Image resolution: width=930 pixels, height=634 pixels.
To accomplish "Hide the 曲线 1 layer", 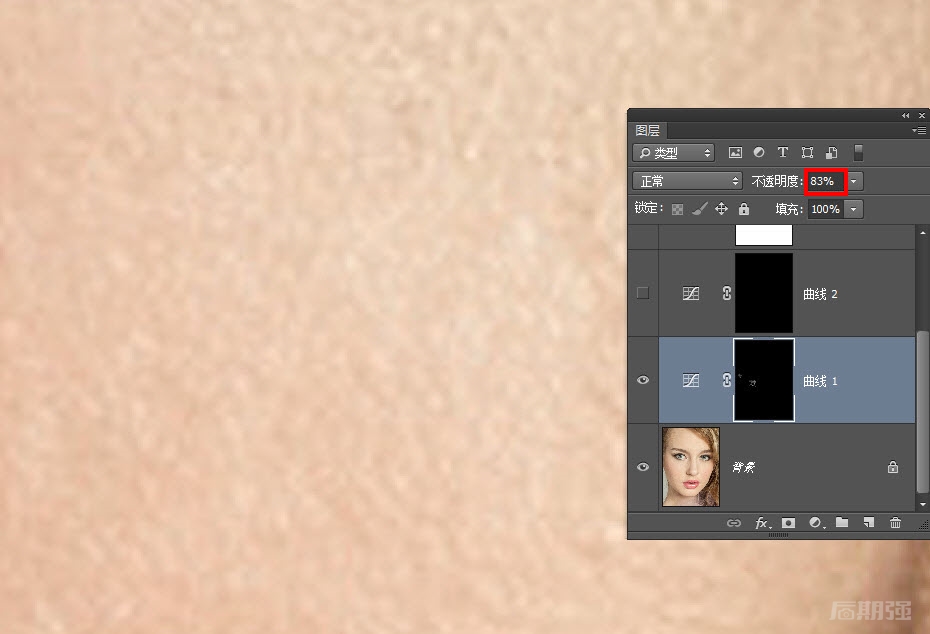I will pos(643,380).
